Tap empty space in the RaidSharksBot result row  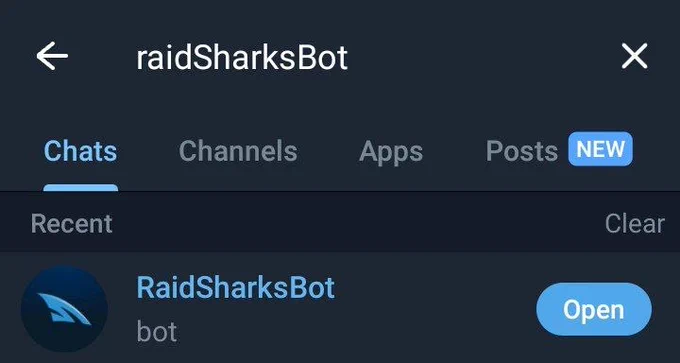tap(434, 309)
